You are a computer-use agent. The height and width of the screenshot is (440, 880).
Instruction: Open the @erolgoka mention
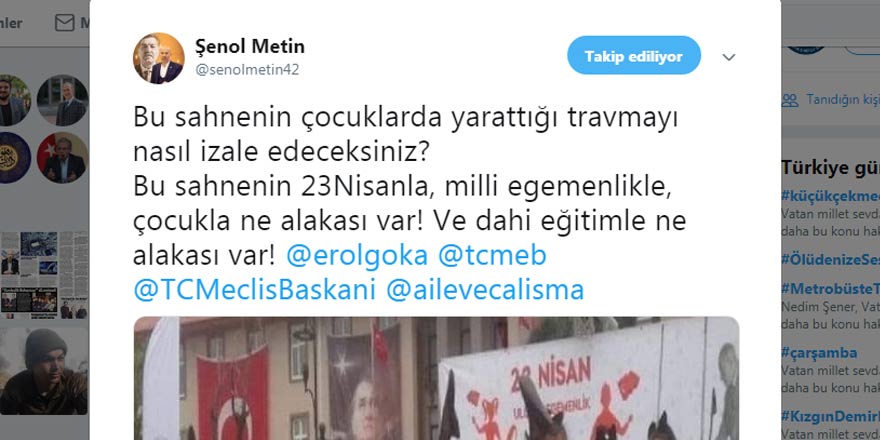tap(357, 256)
